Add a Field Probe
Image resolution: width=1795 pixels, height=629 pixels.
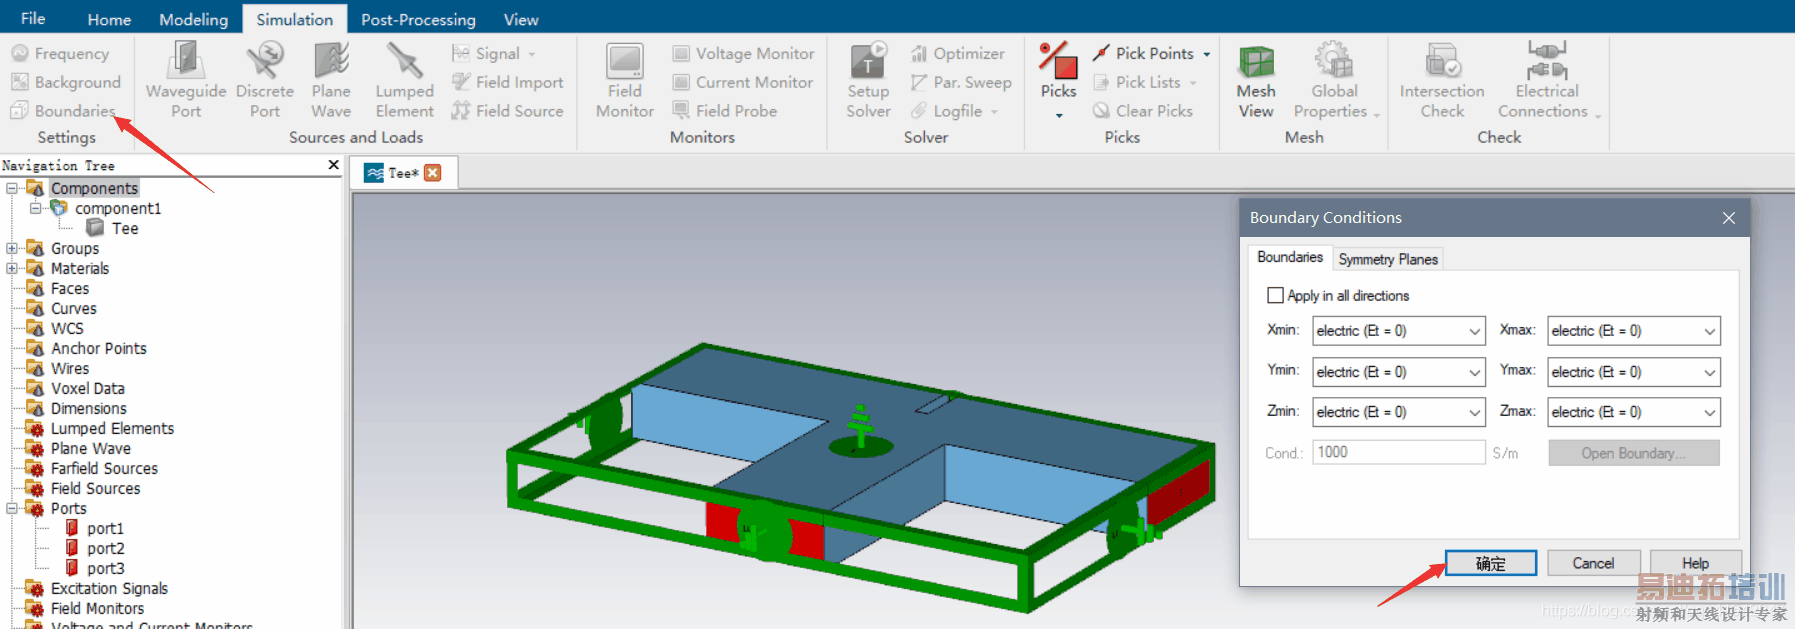[724, 111]
